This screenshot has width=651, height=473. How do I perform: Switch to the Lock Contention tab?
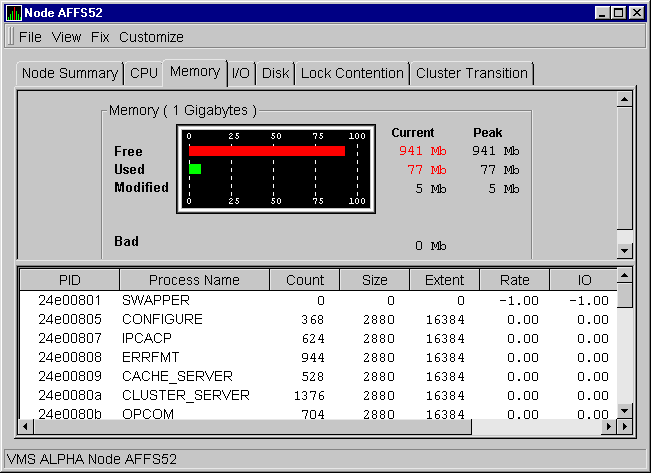[x=352, y=73]
